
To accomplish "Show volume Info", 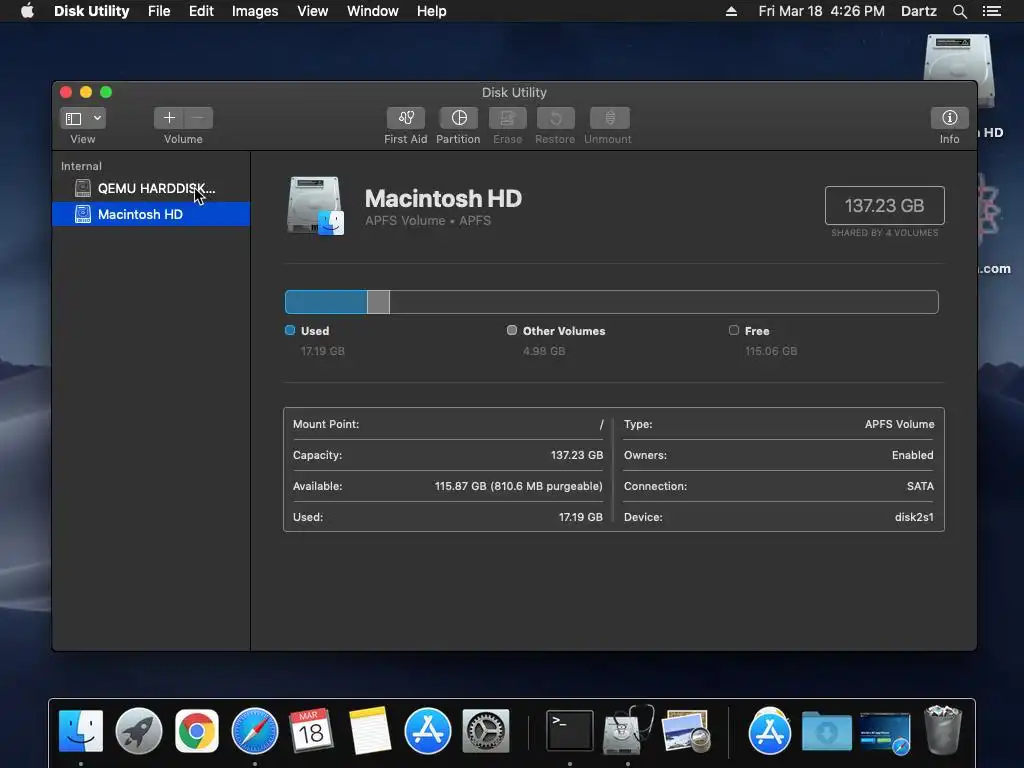I will click(950, 118).
